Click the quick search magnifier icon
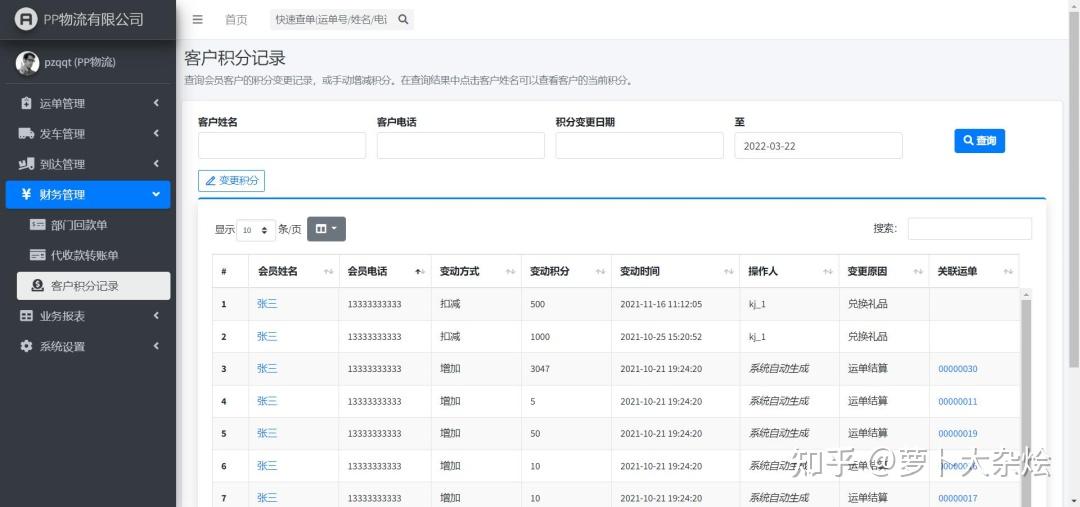The width and height of the screenshot is (1080, 507). [x=404, y=19]
